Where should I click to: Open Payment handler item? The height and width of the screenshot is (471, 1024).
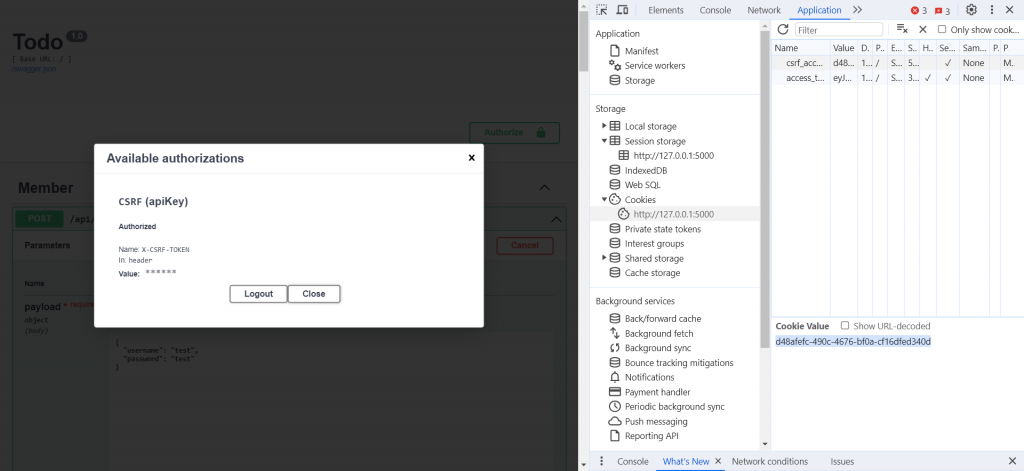click(x=657, y=392)
